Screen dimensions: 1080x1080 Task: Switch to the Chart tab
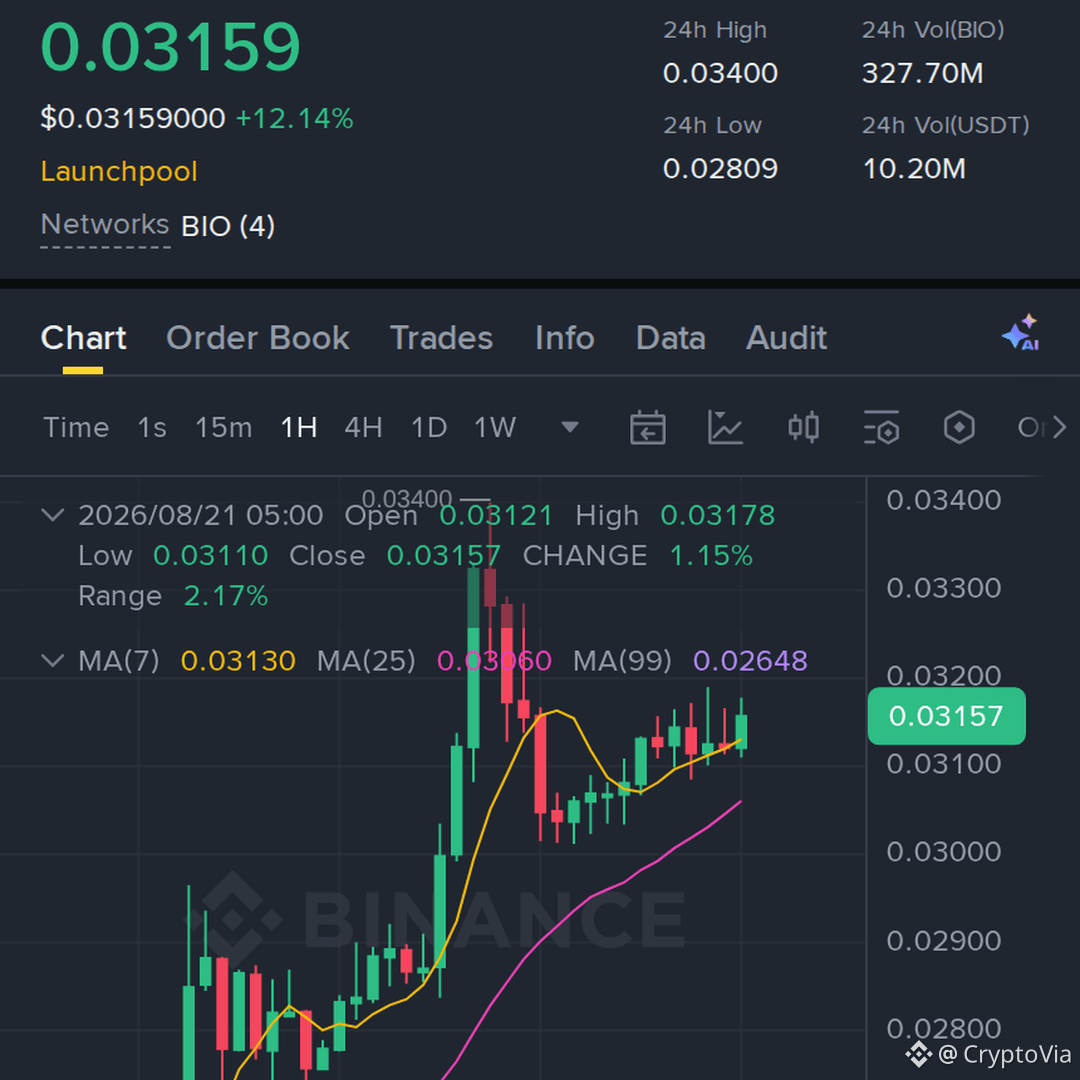coord(83,338)
